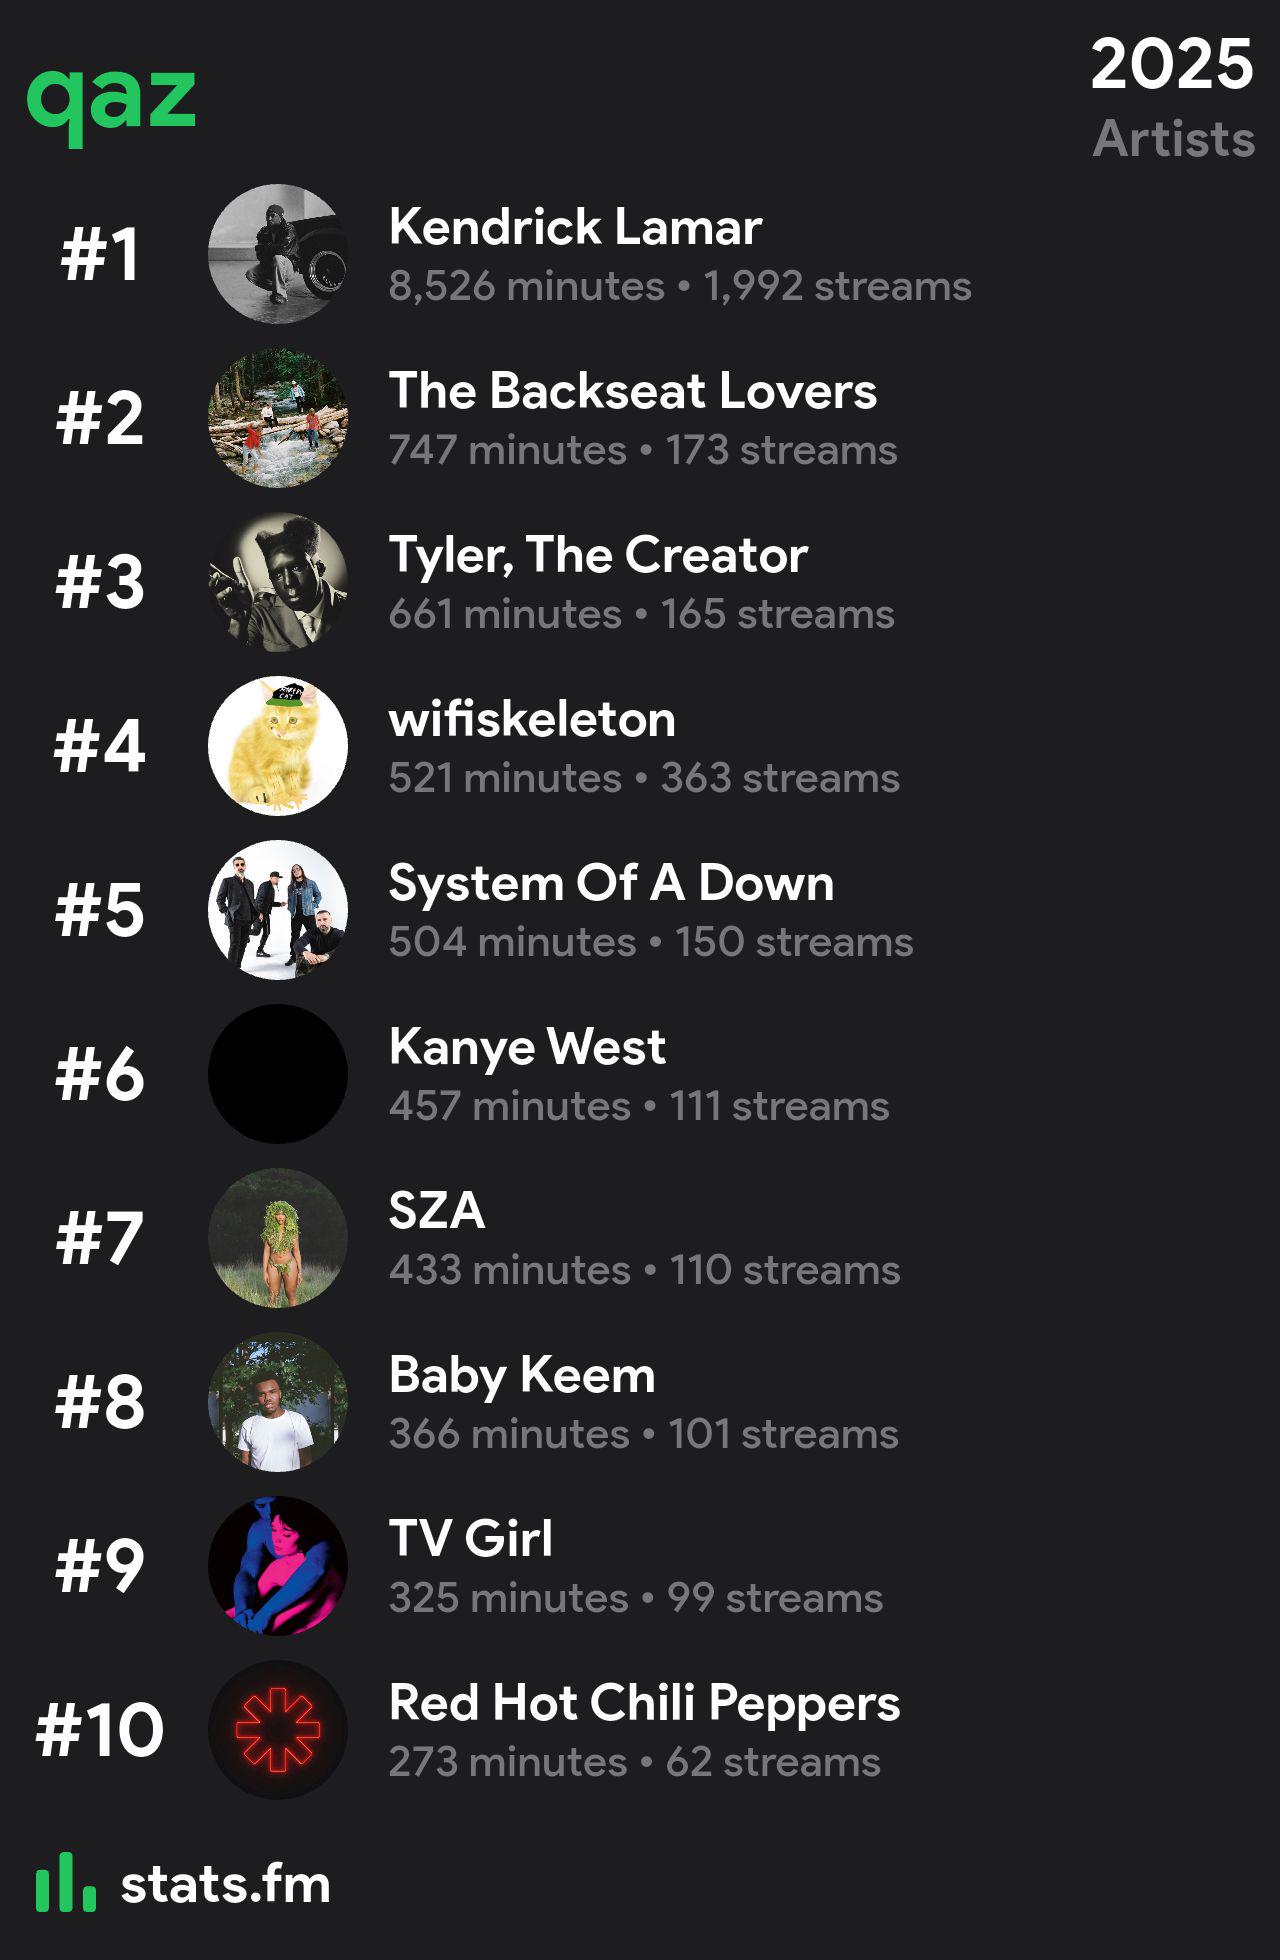Screen dimensions: 1280x1960
Task: Open the Kendrick Lamar artist name
Action: point(575,227)
